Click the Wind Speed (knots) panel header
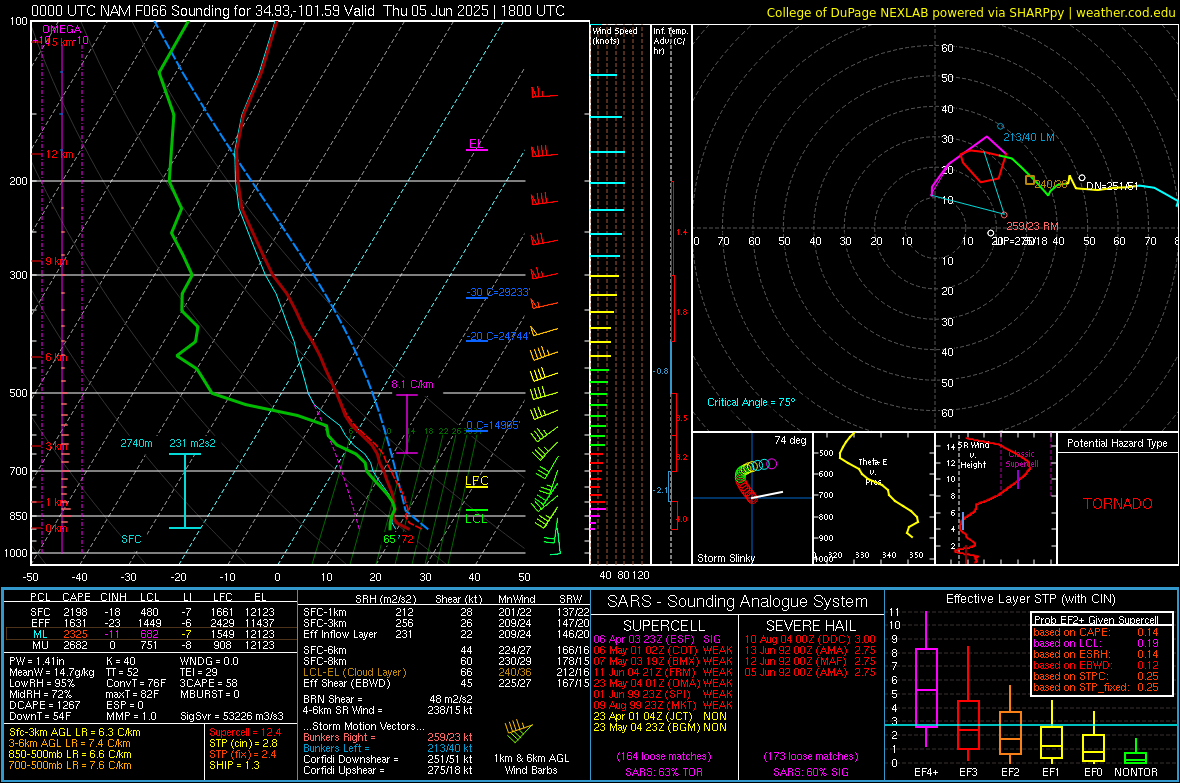 pos(615,35)
